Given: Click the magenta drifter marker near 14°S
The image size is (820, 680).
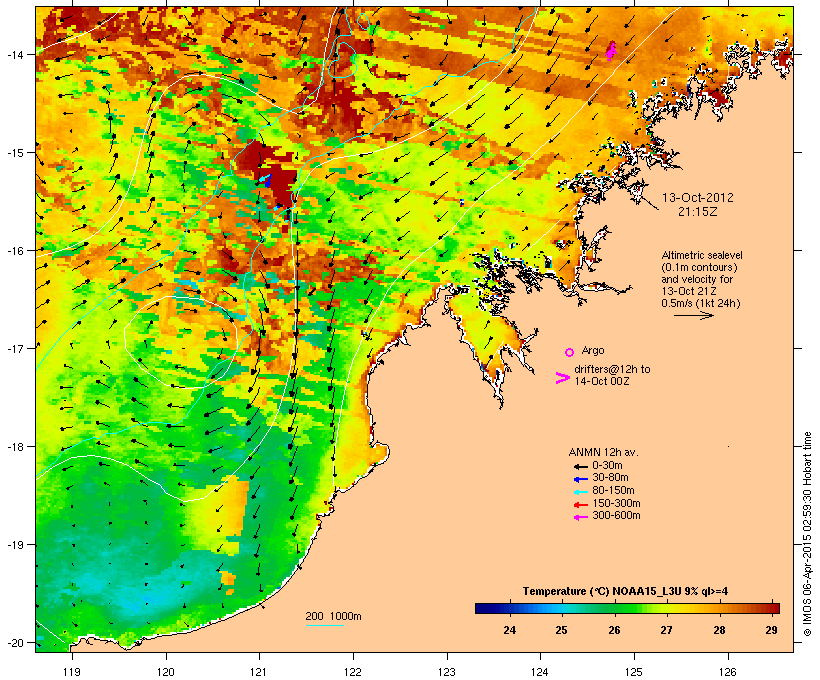Looking at the screenshot, I should (611, 51).
